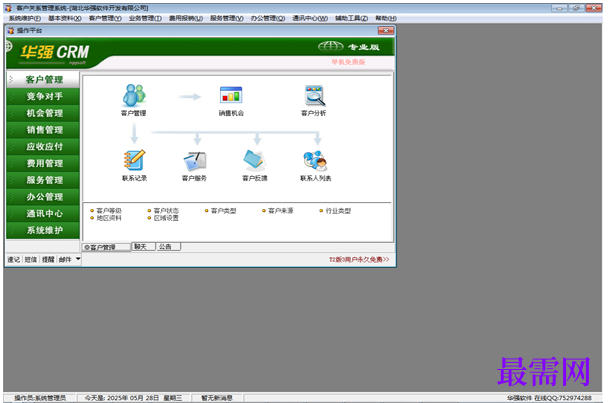Click the 邮件 toolbar item

pyautogui.click(x=65, y=260)
